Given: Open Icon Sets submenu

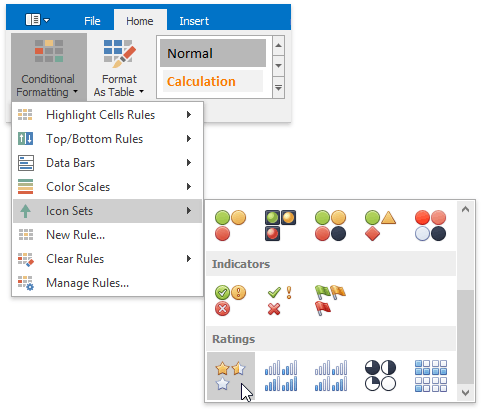Looking at the screenshot, I should [x=107, y=211].
